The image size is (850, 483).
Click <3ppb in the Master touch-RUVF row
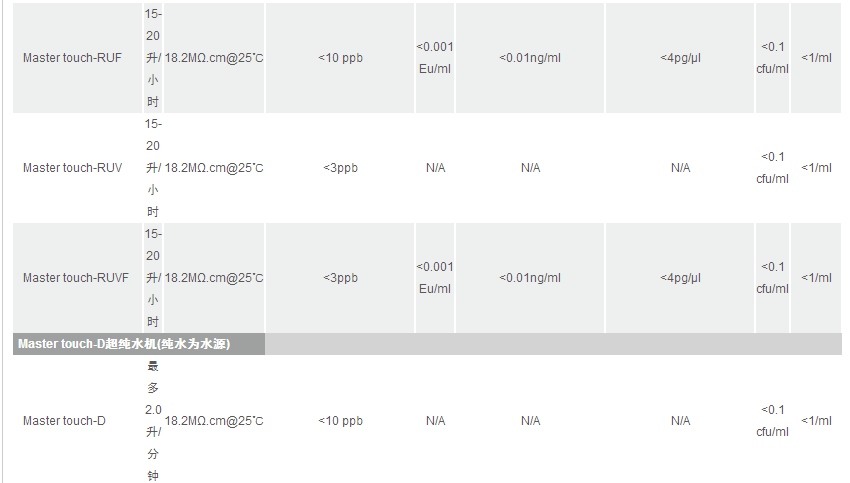[x=340, y=278]
